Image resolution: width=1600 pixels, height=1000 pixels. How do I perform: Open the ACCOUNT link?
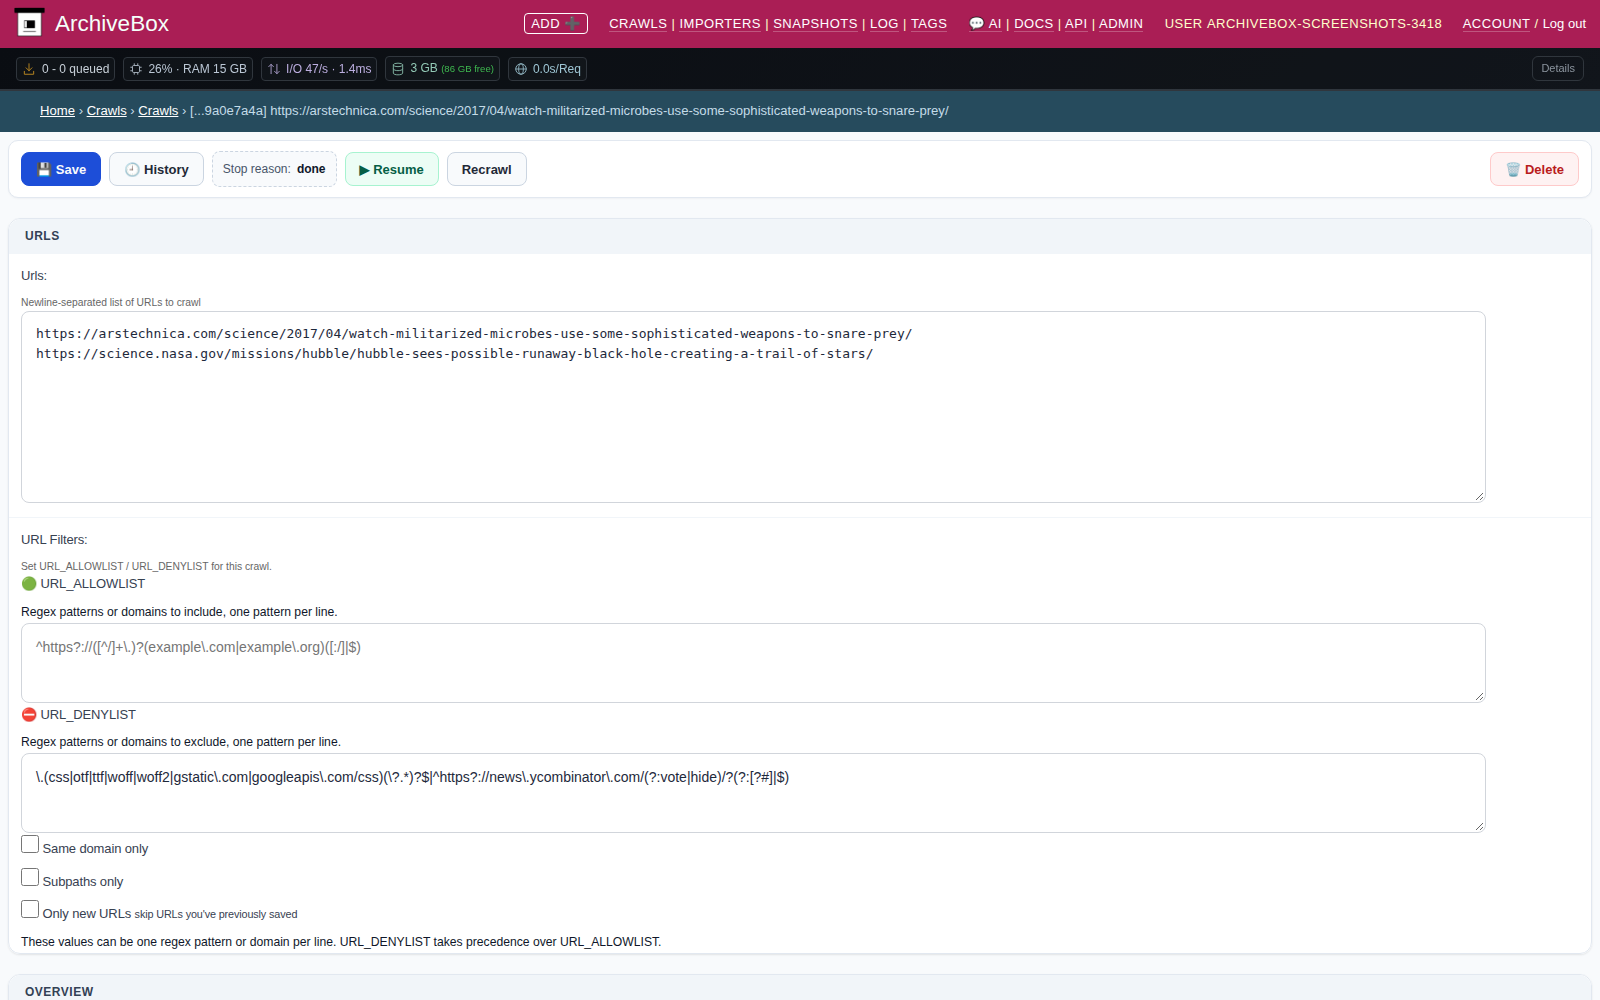(1496, 23)
